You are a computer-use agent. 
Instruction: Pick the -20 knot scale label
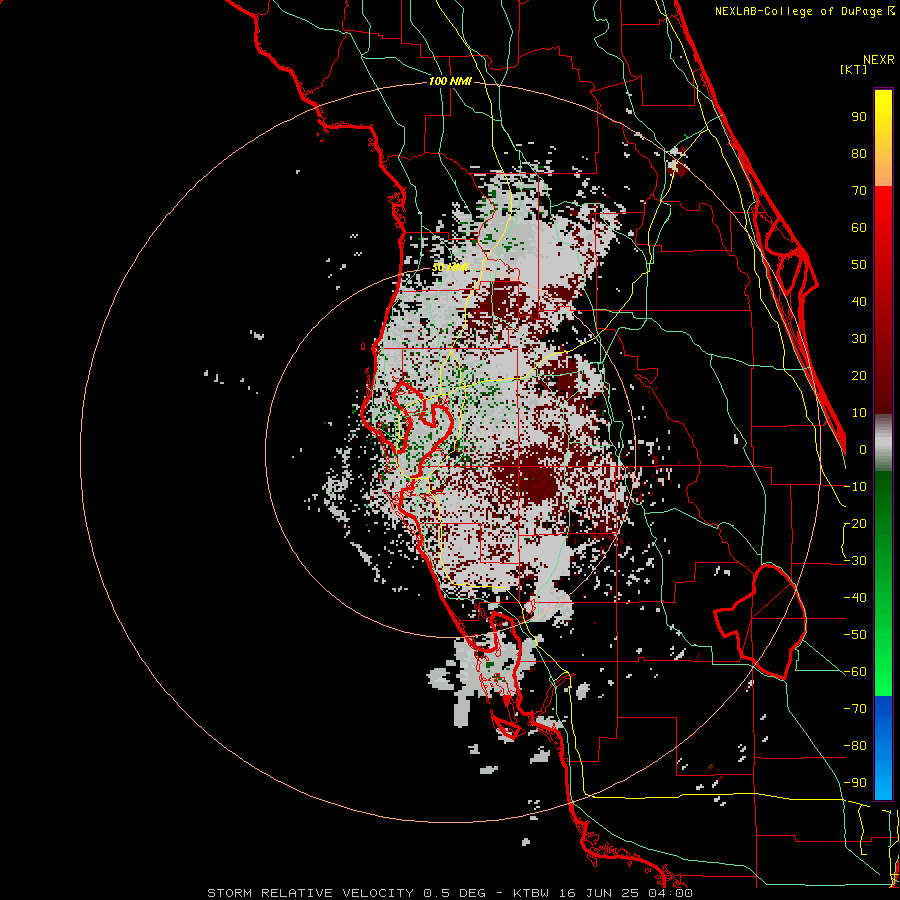point(855,523)
